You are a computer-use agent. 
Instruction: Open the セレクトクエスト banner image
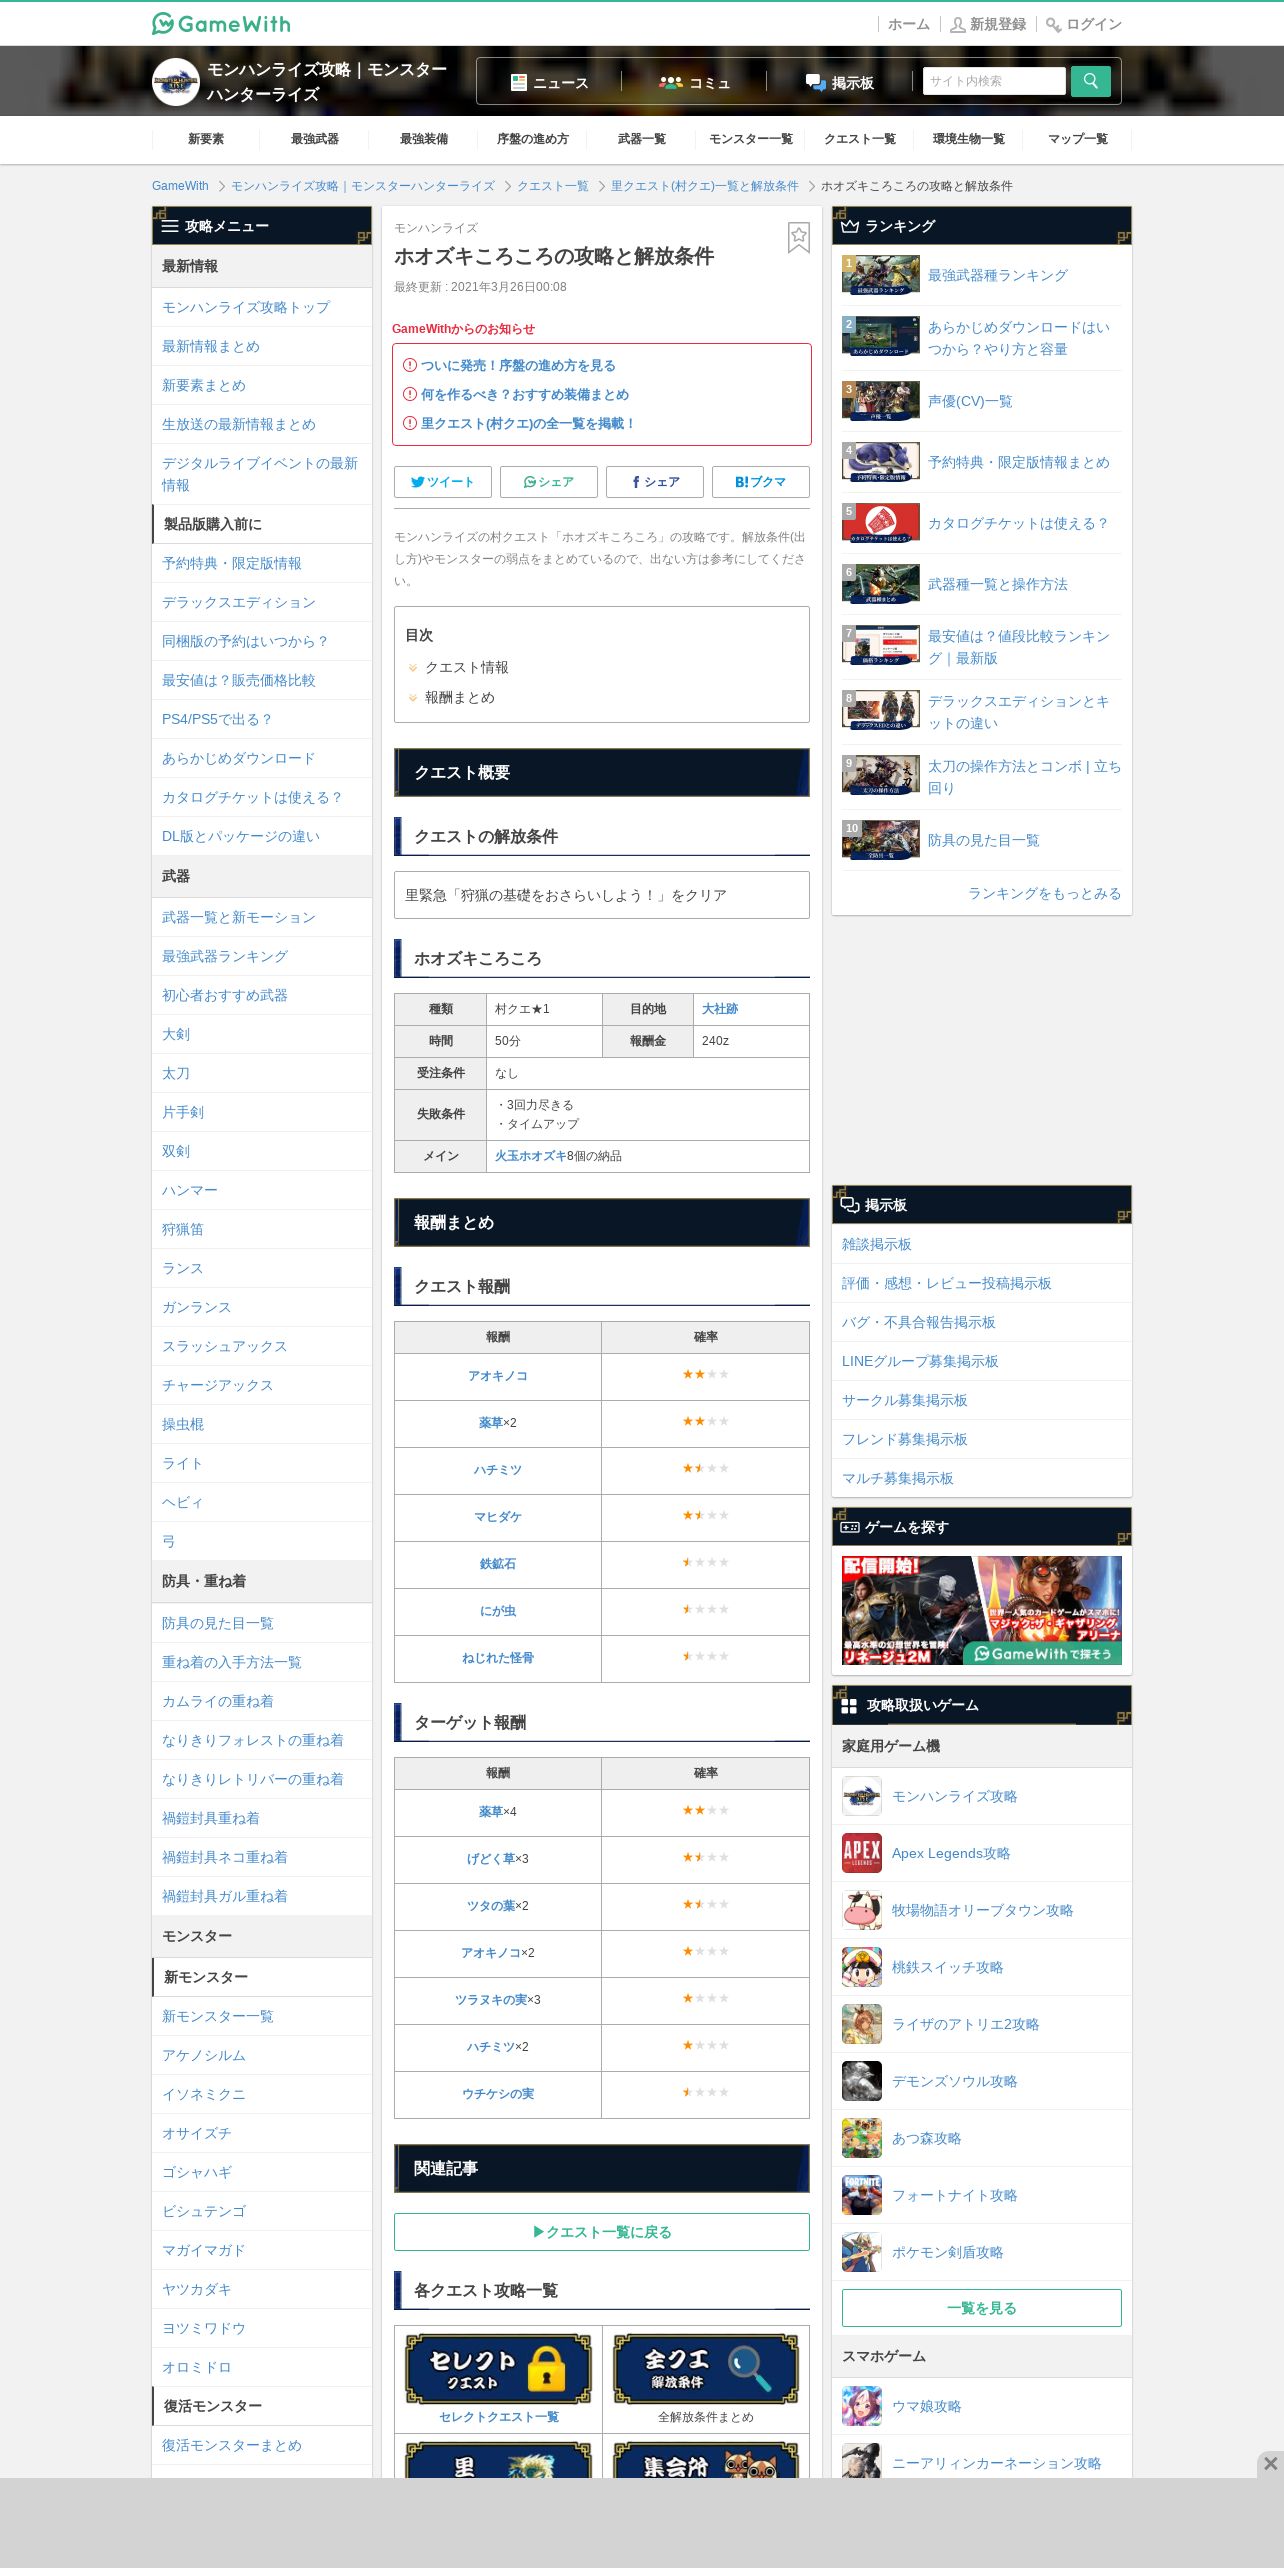(x=498, y=2368)
